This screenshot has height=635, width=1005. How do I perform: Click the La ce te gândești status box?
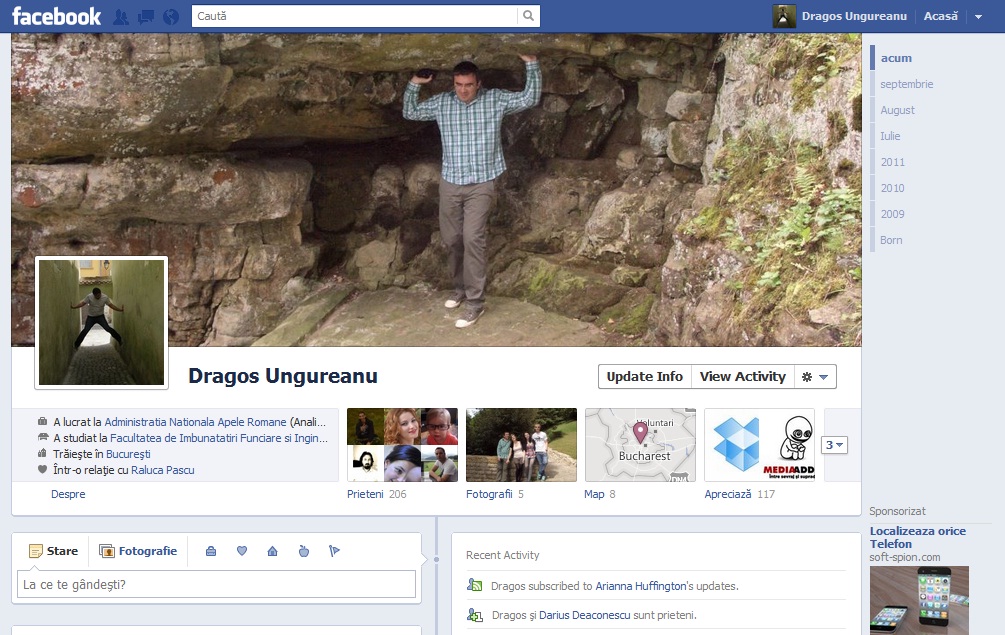pyautogui.click(x=216, y=584)
